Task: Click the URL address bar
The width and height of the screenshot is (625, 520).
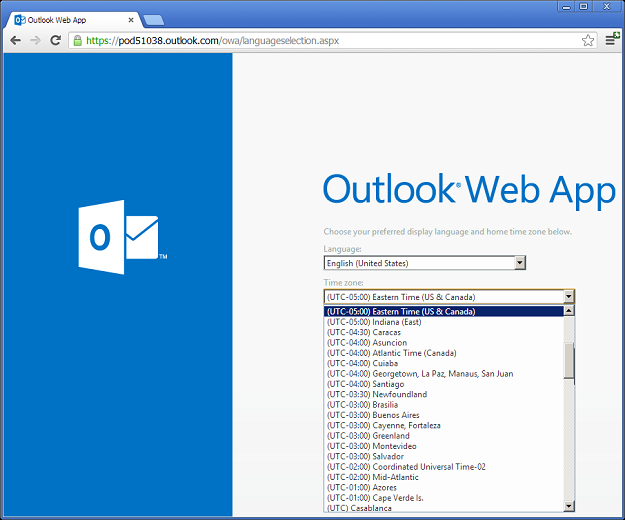Action: (331, 41)
